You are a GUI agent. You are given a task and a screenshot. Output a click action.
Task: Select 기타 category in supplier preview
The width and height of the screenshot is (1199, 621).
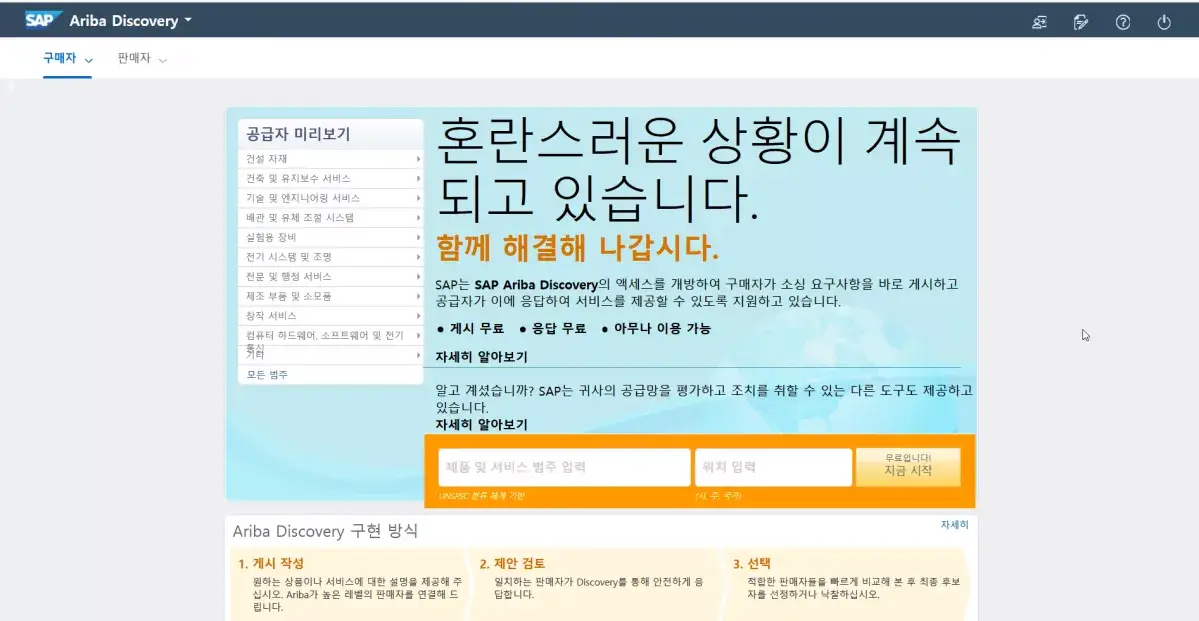click(255, 355)
